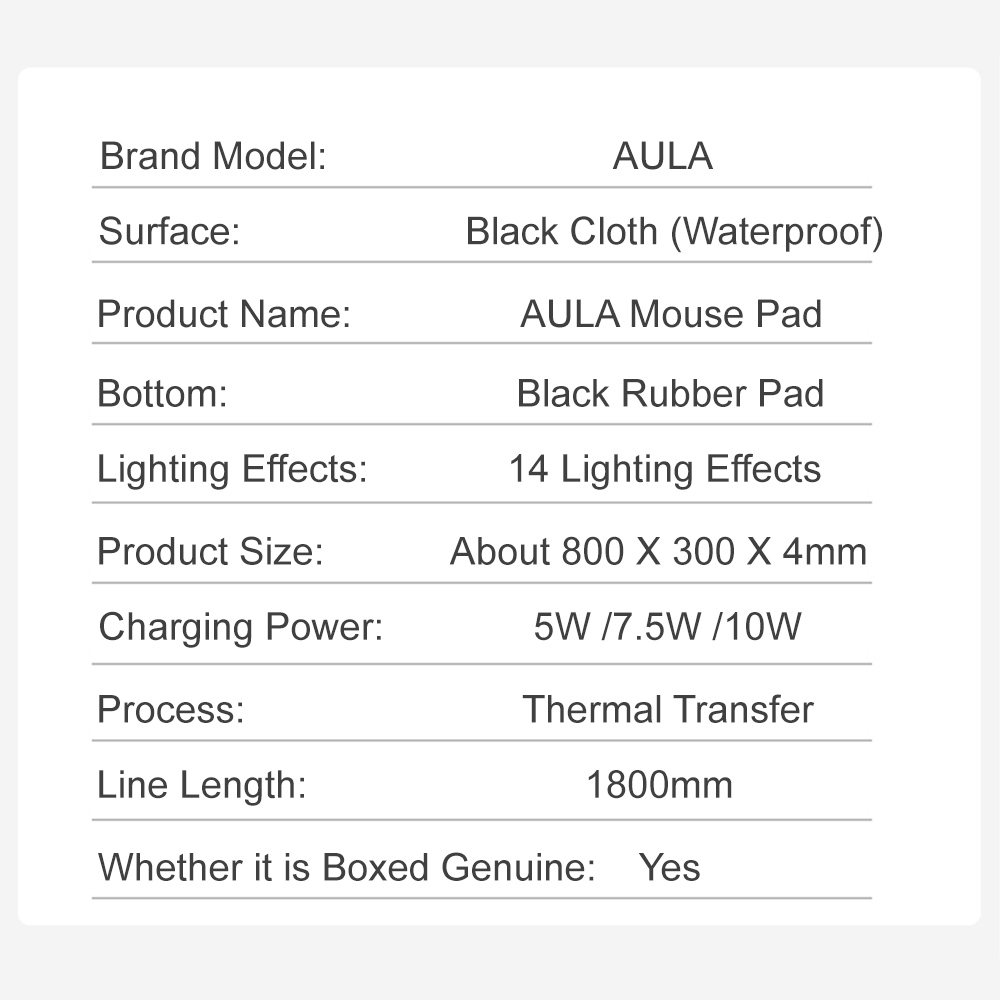Select the "1800mm" line length value
Image resolution: width=1000 pixels, height=1000 pixels.
[659, 785]
